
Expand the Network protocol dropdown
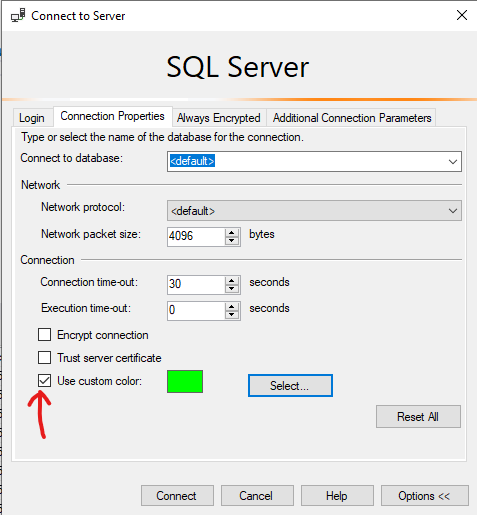(452, 211)
